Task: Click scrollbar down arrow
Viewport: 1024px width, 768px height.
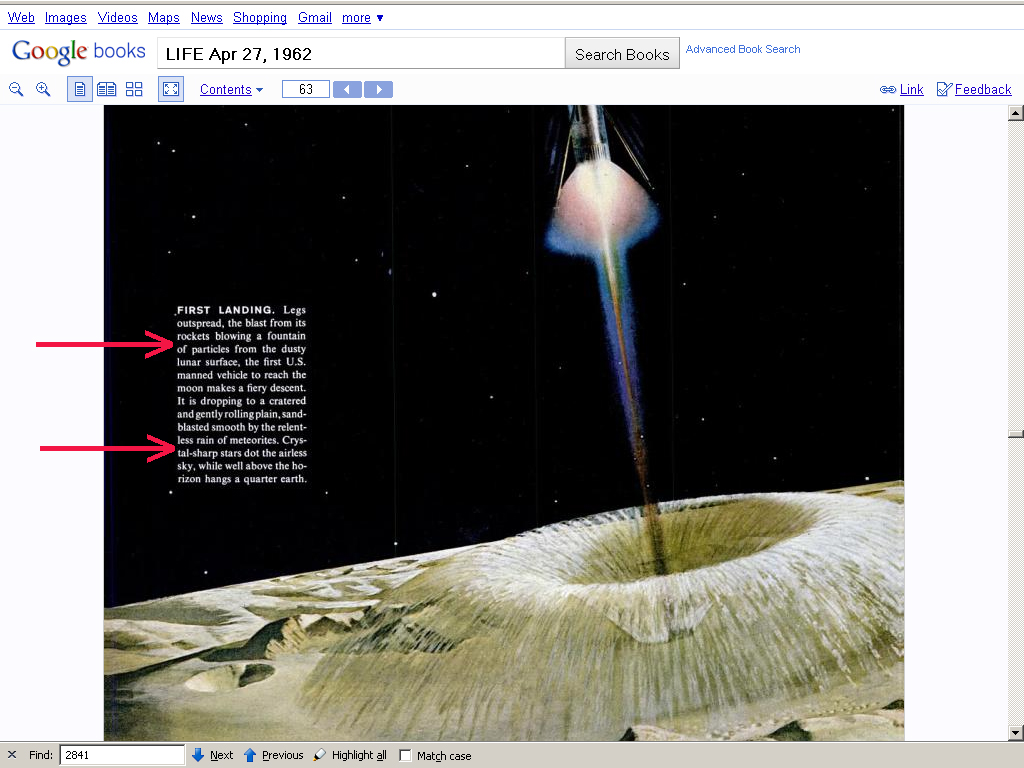Action: 1016,733
